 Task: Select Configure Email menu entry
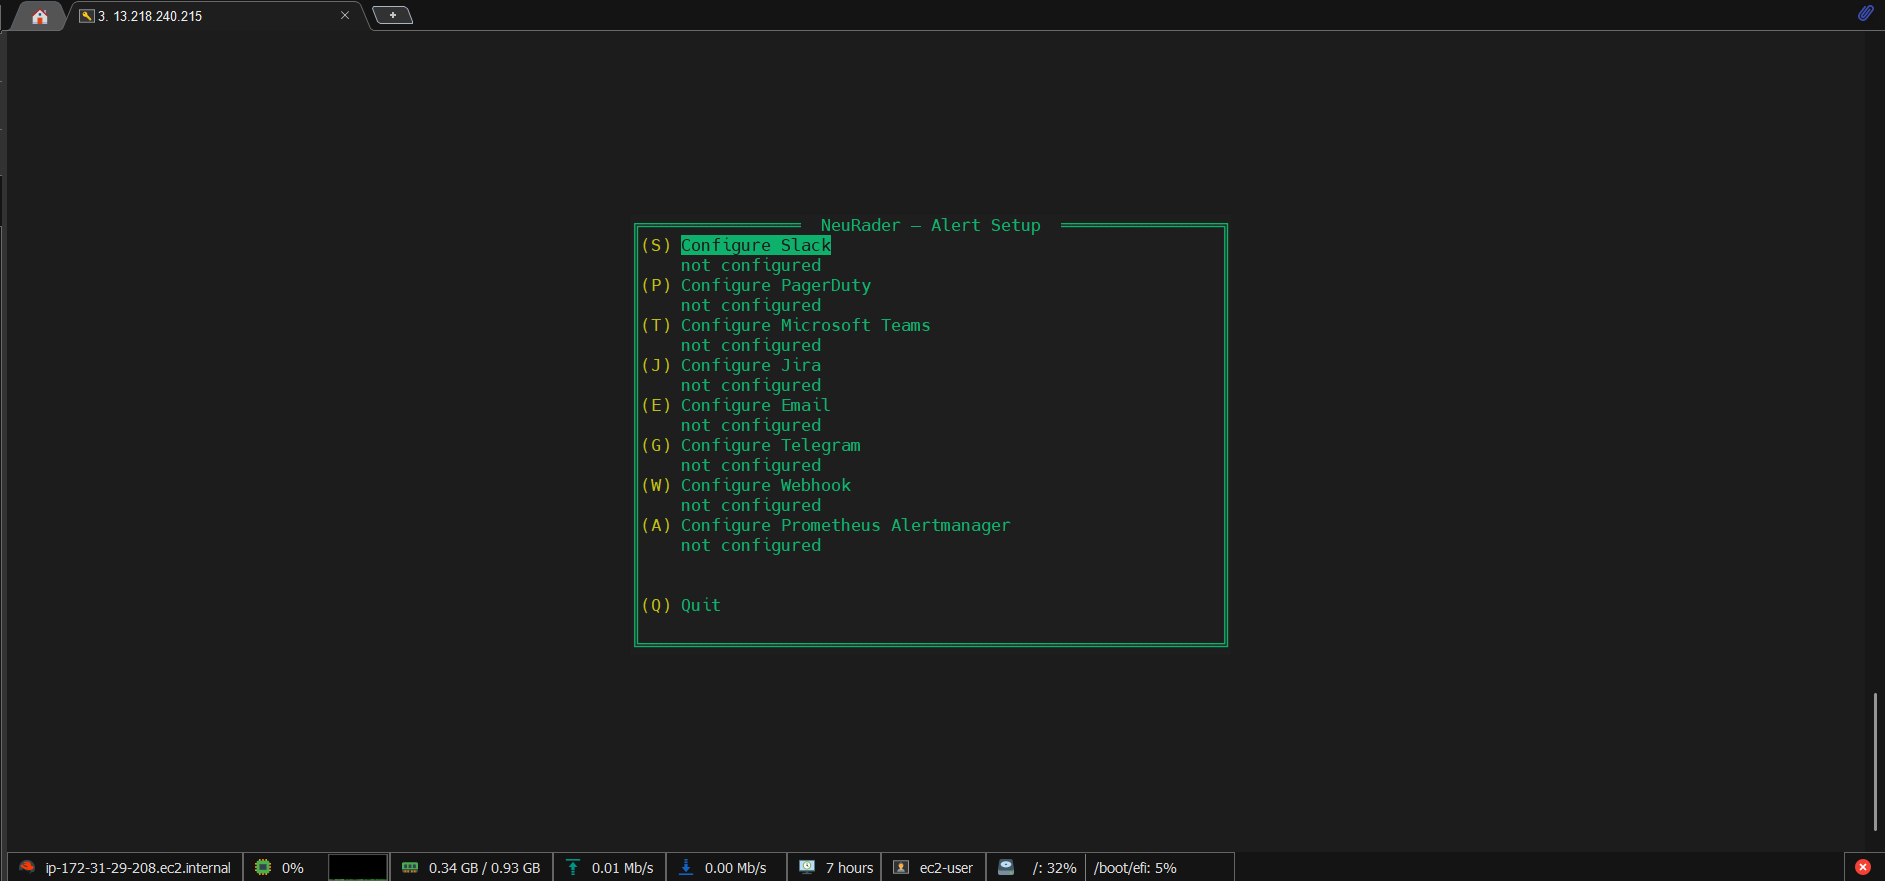tap(756, 405)
